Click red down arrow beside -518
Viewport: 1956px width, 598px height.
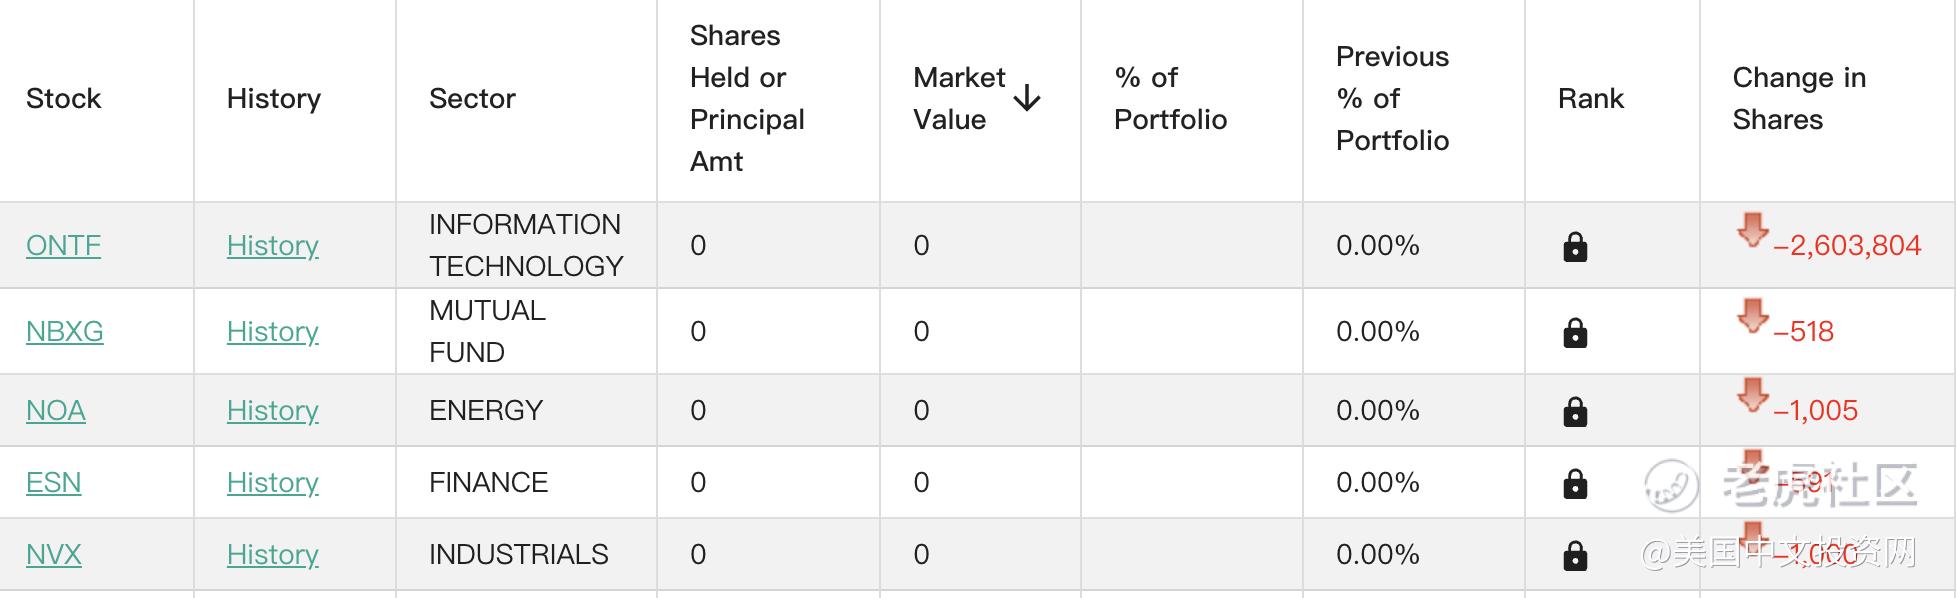pyautogui.click(x=1753, y=316)
